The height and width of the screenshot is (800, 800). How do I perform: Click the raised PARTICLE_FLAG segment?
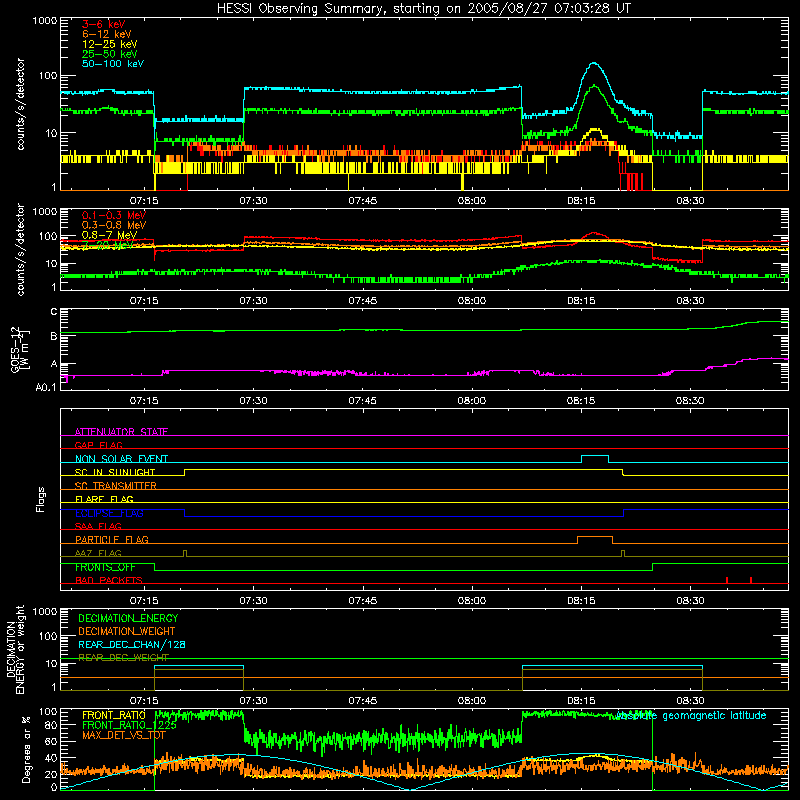595,537
